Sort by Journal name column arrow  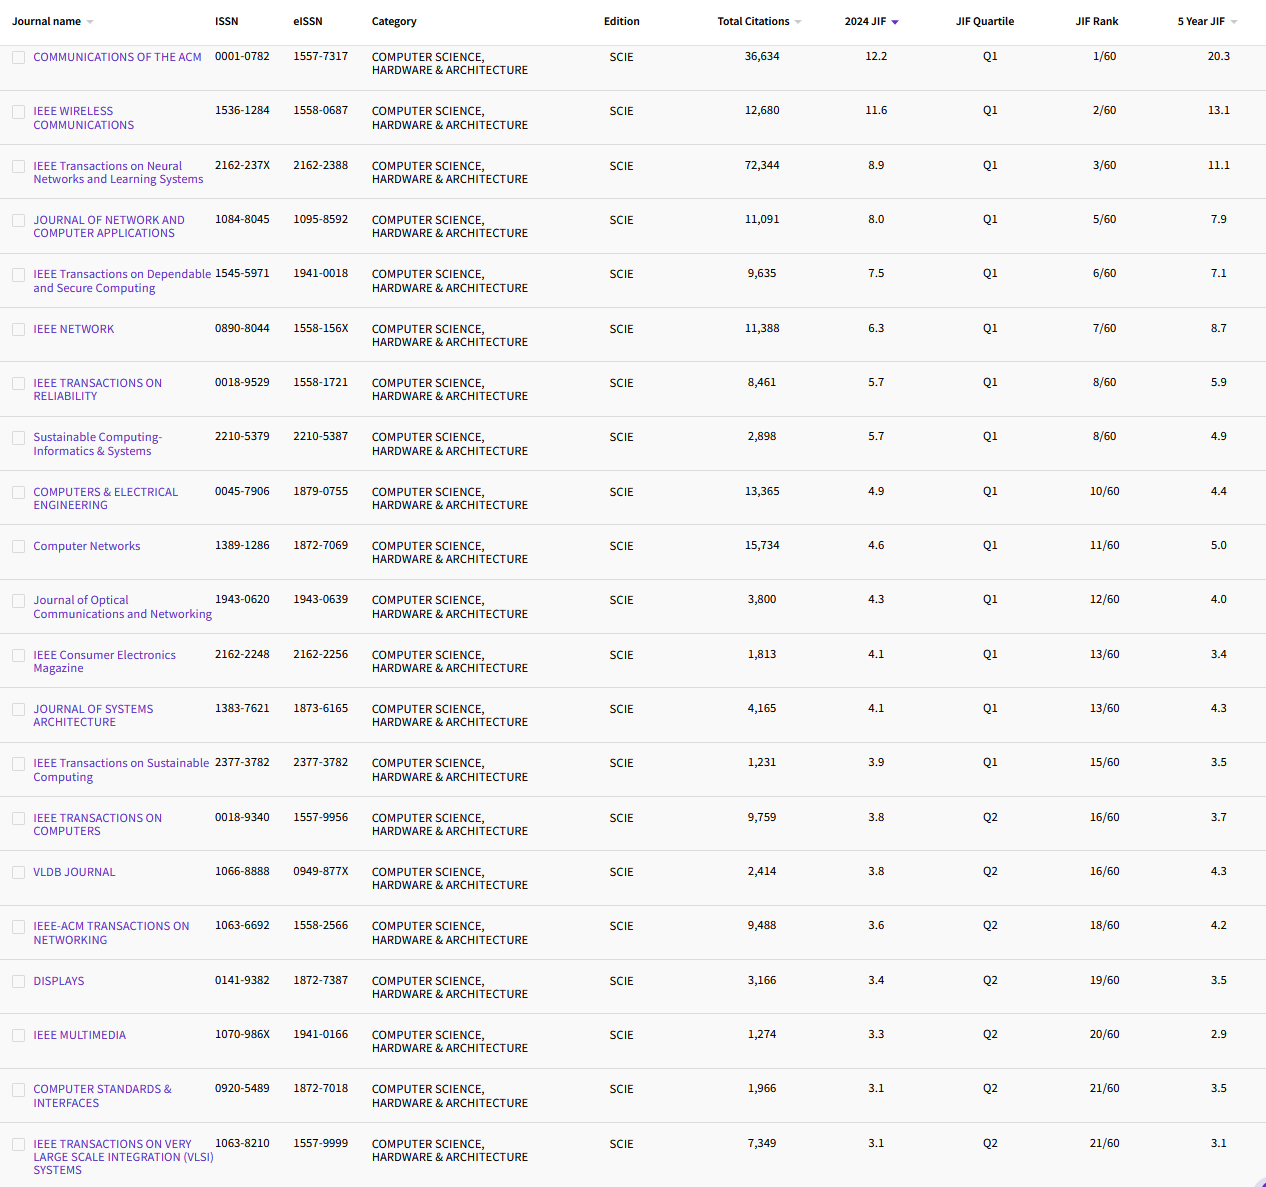pyautogui.click(x=90, y=21)
